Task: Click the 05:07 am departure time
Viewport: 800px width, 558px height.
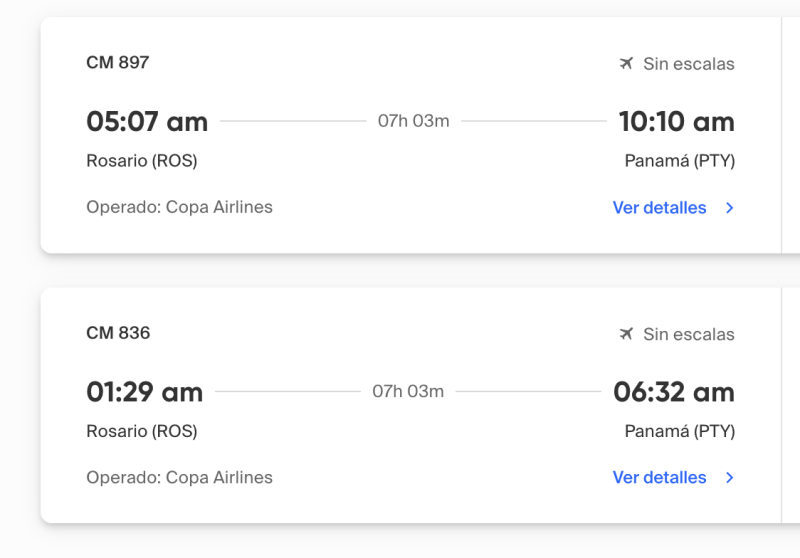Action: click(147, 122)
